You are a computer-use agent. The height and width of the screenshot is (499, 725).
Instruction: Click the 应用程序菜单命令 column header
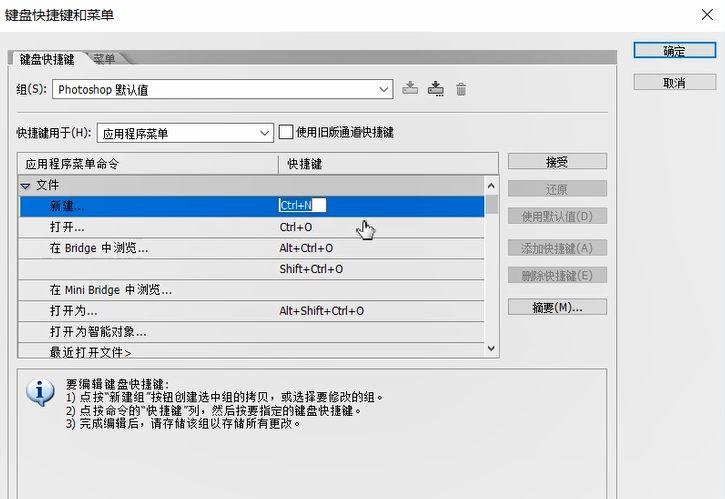(x=148, y=164)
